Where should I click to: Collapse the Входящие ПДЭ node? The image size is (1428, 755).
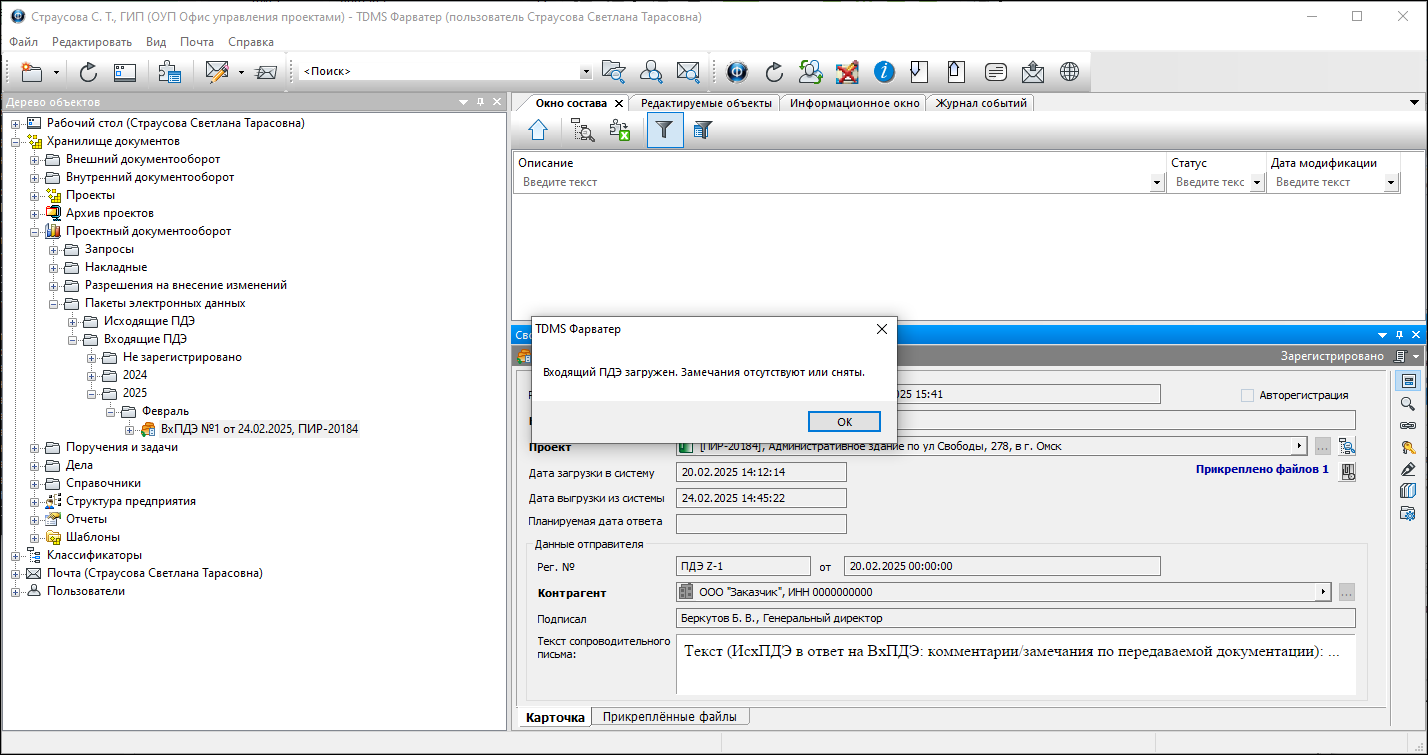[x=73, y=339]
